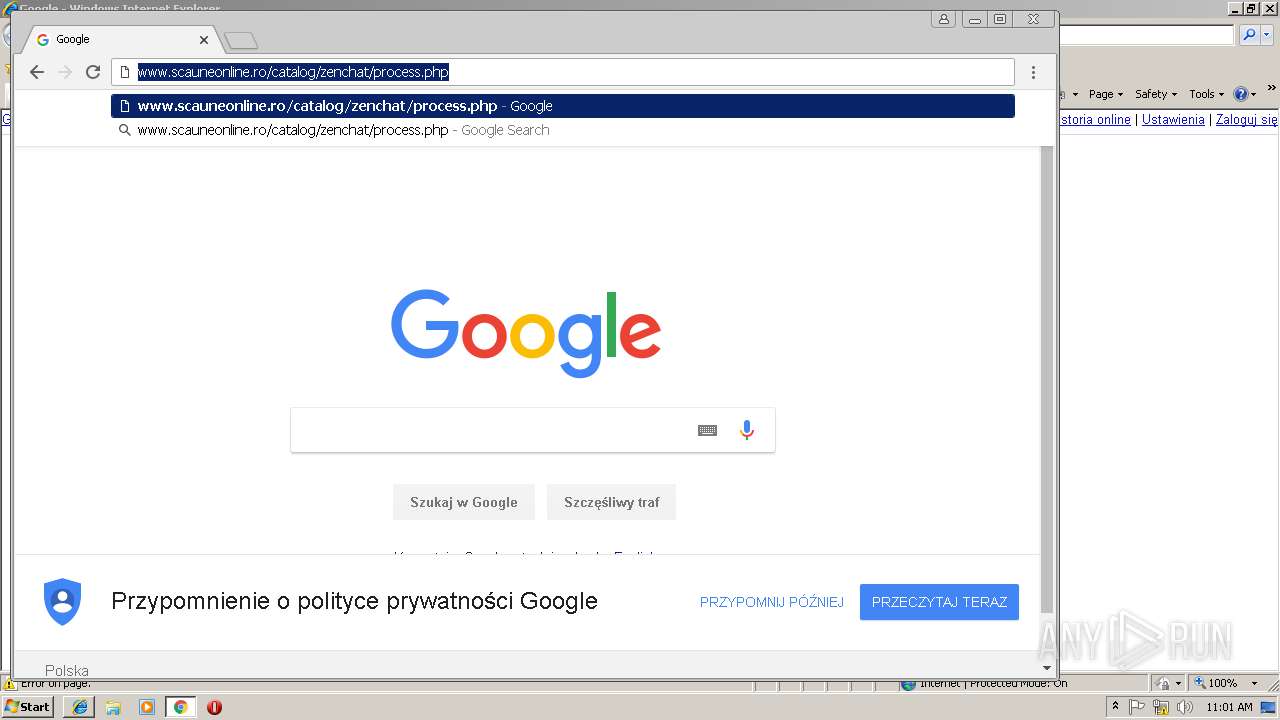Image resolution: width=1280 pixels, height=720 pixels.
Task: Launch Windows Media Player from taskbar
Action: pyautogui.click(x=147, y=707)
